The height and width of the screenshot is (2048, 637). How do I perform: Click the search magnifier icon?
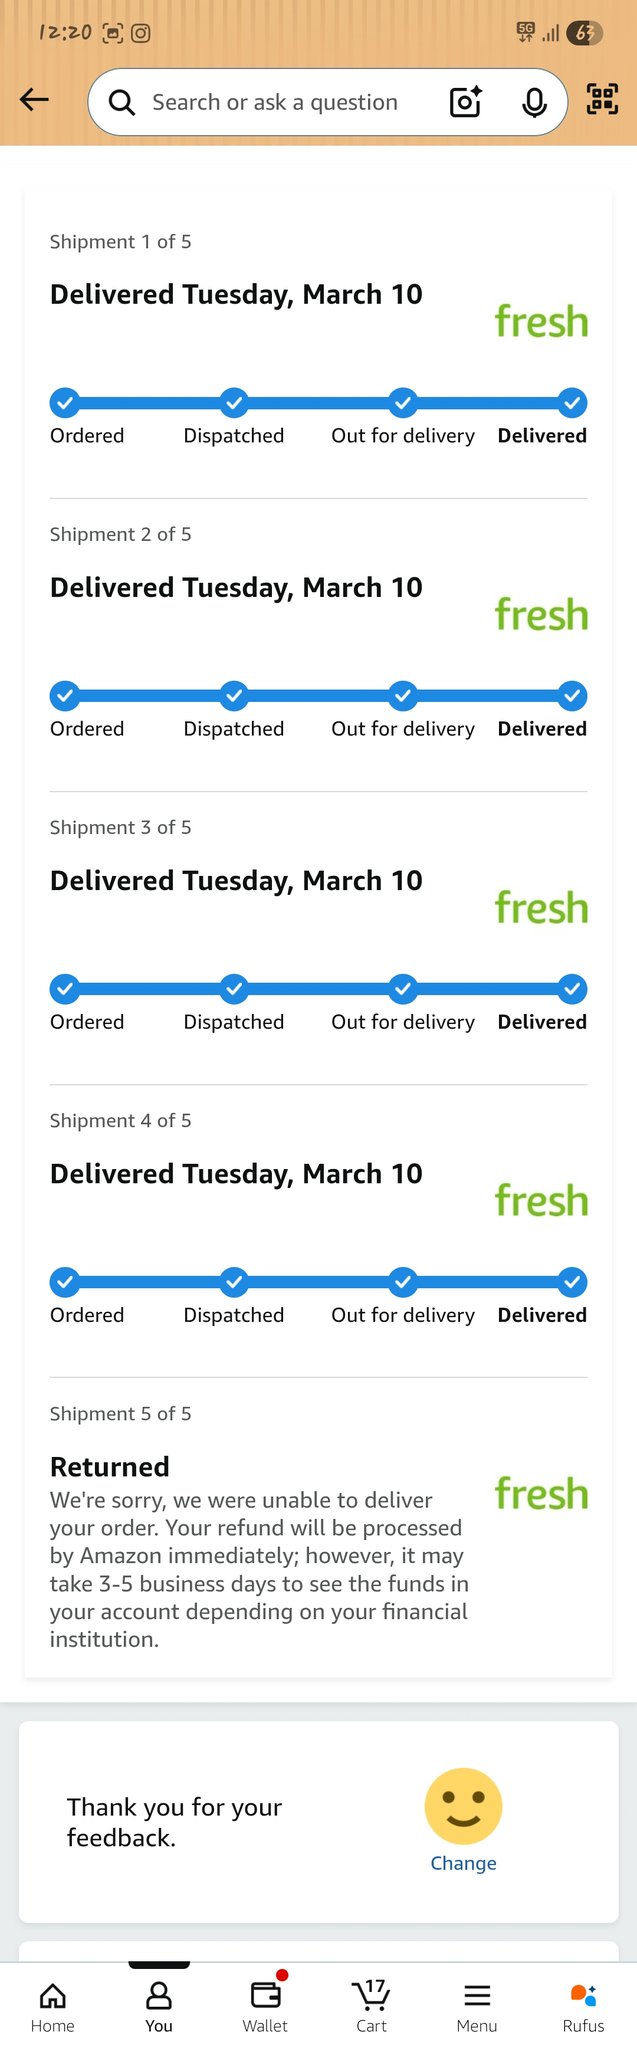point(122,102)
